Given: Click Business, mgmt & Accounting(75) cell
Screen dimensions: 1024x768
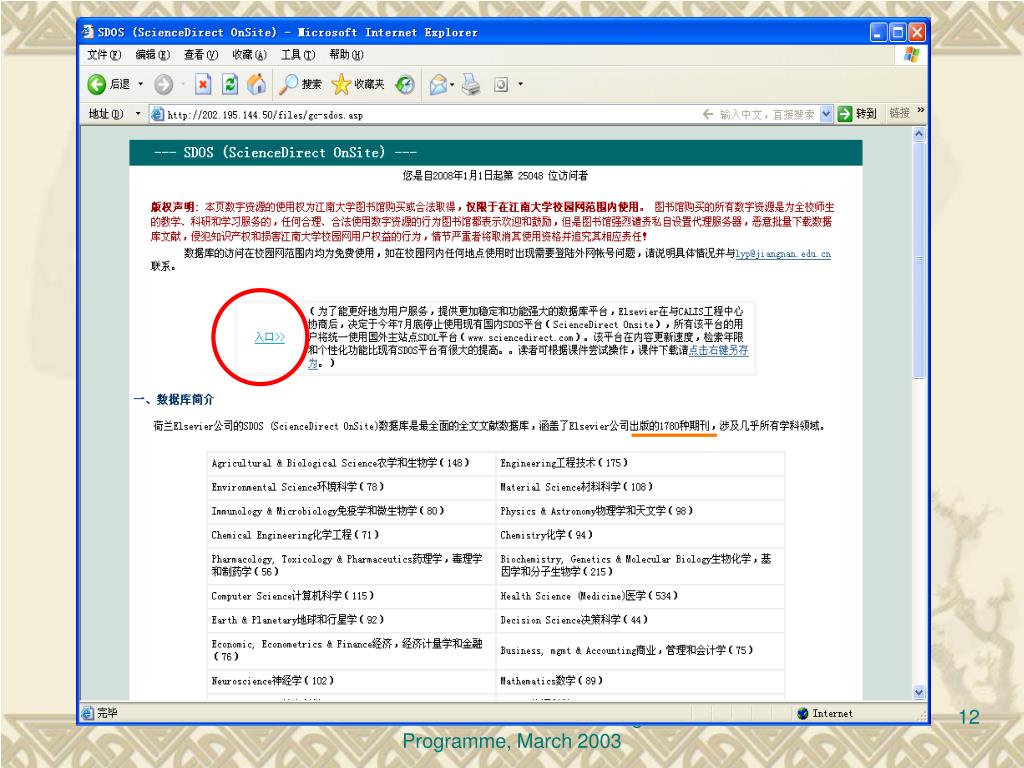Looking at the screenshot, I should tap(640, 650).
